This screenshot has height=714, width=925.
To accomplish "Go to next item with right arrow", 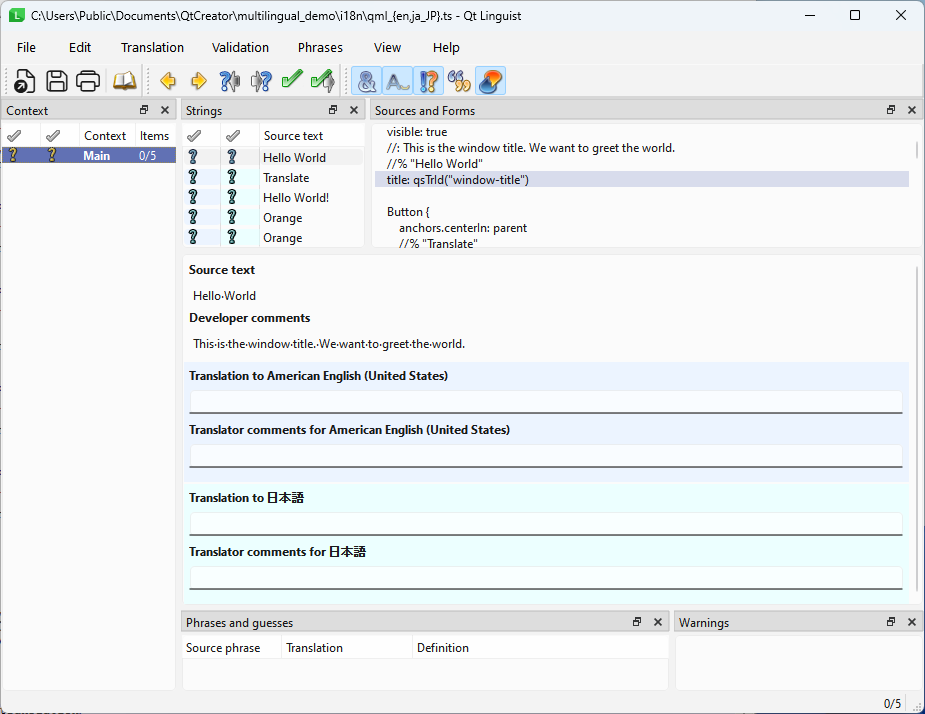I will pos(198,81).
